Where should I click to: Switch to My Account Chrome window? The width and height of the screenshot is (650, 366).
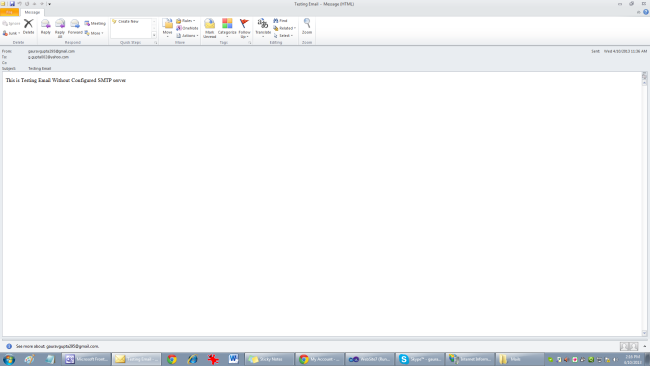(320, 359)
